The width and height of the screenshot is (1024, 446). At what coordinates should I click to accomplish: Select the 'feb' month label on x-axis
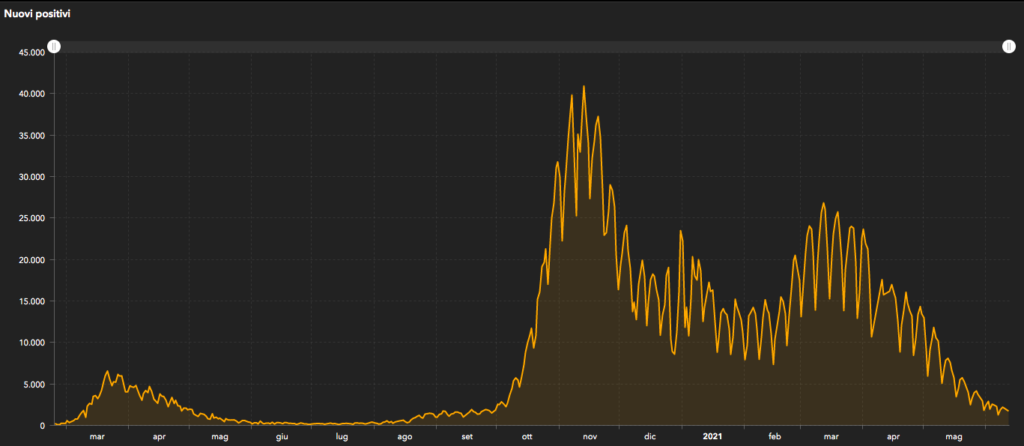tap(774, 437)
